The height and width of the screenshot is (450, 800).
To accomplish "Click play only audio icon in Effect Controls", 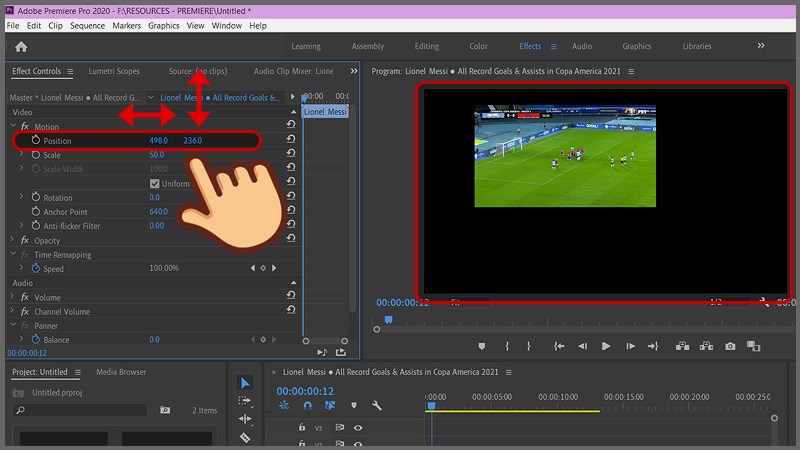I will [x=322, y=352].
